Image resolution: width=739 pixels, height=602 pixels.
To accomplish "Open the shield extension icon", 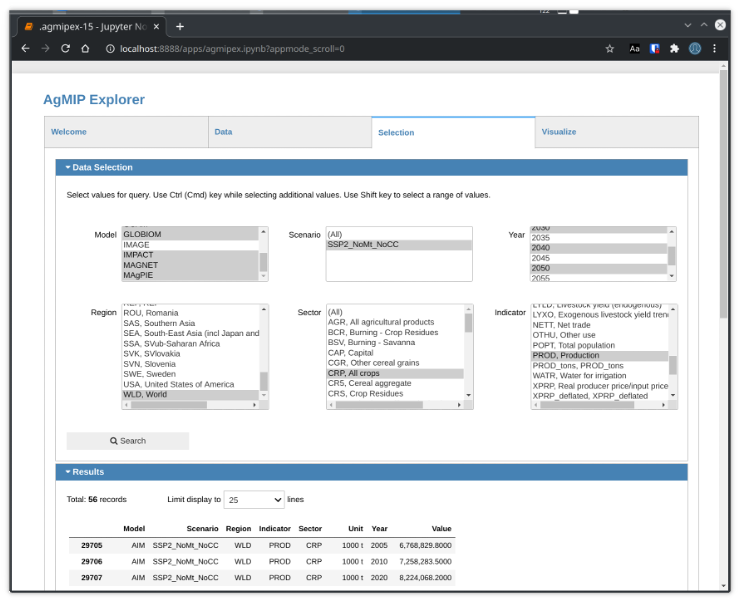I will [x=655, y=49].
